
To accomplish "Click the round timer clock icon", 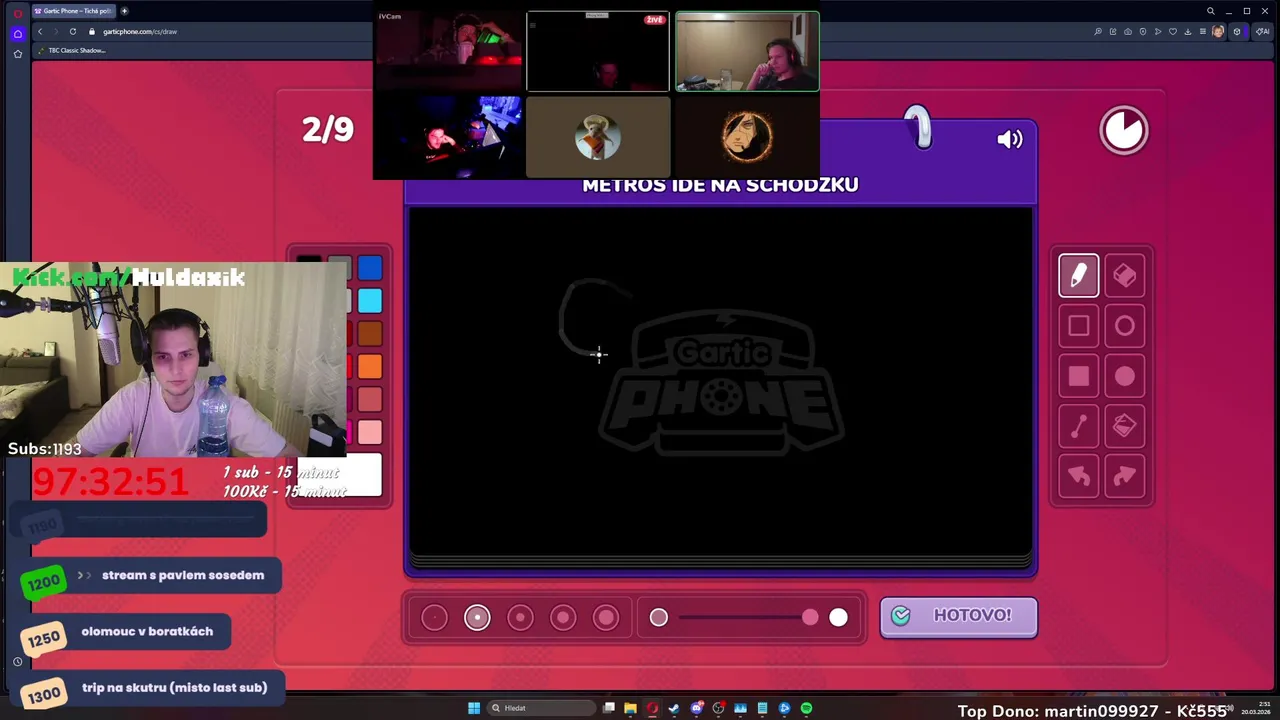I will pos(1124,131).
